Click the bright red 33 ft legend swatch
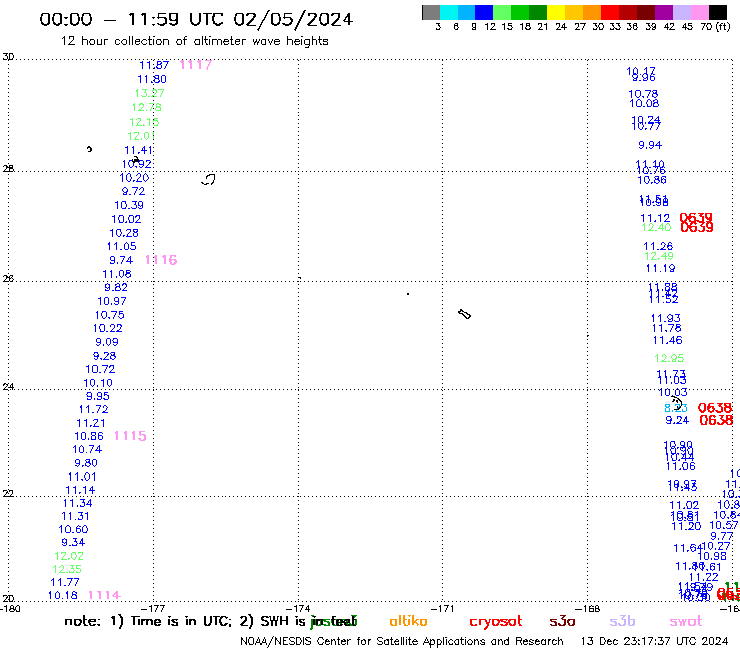The image size is (740, 650). (609, 12)
